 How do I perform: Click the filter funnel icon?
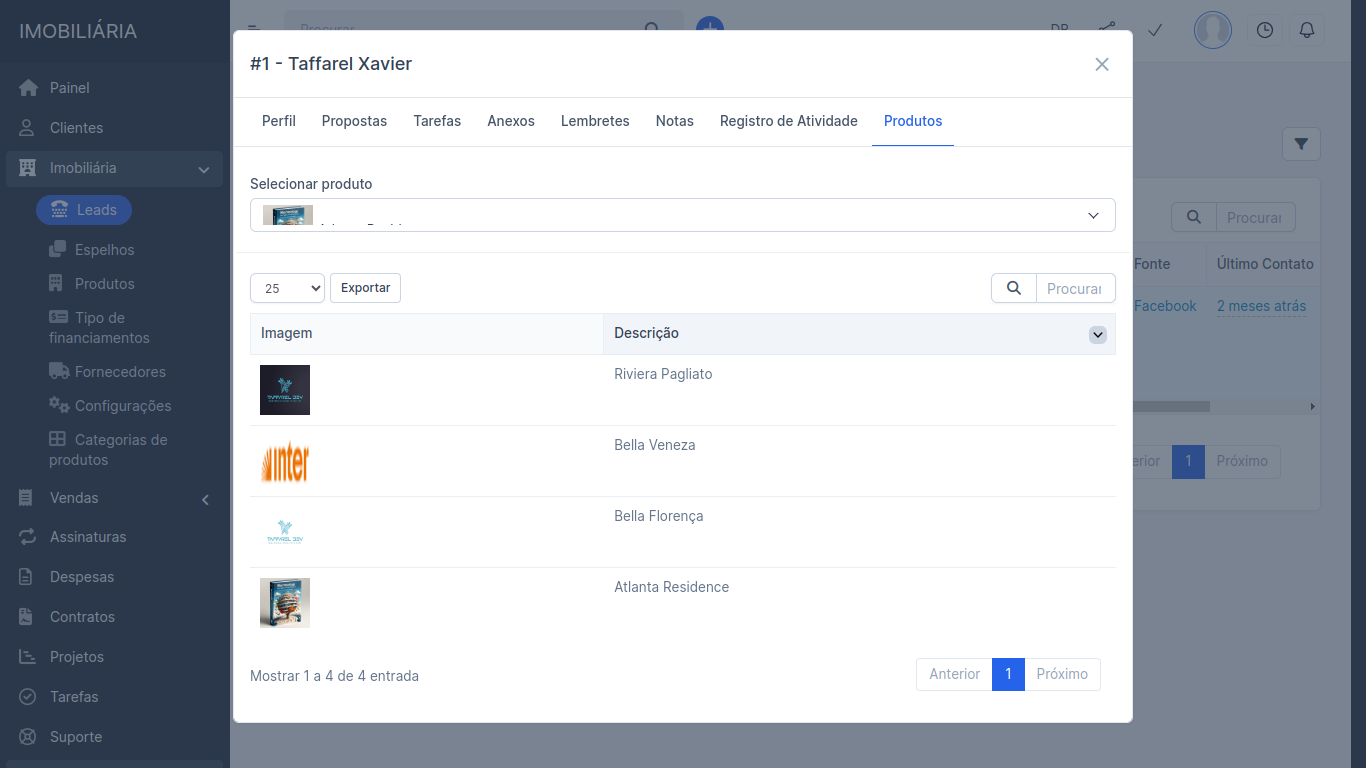tap(1301, 144)
